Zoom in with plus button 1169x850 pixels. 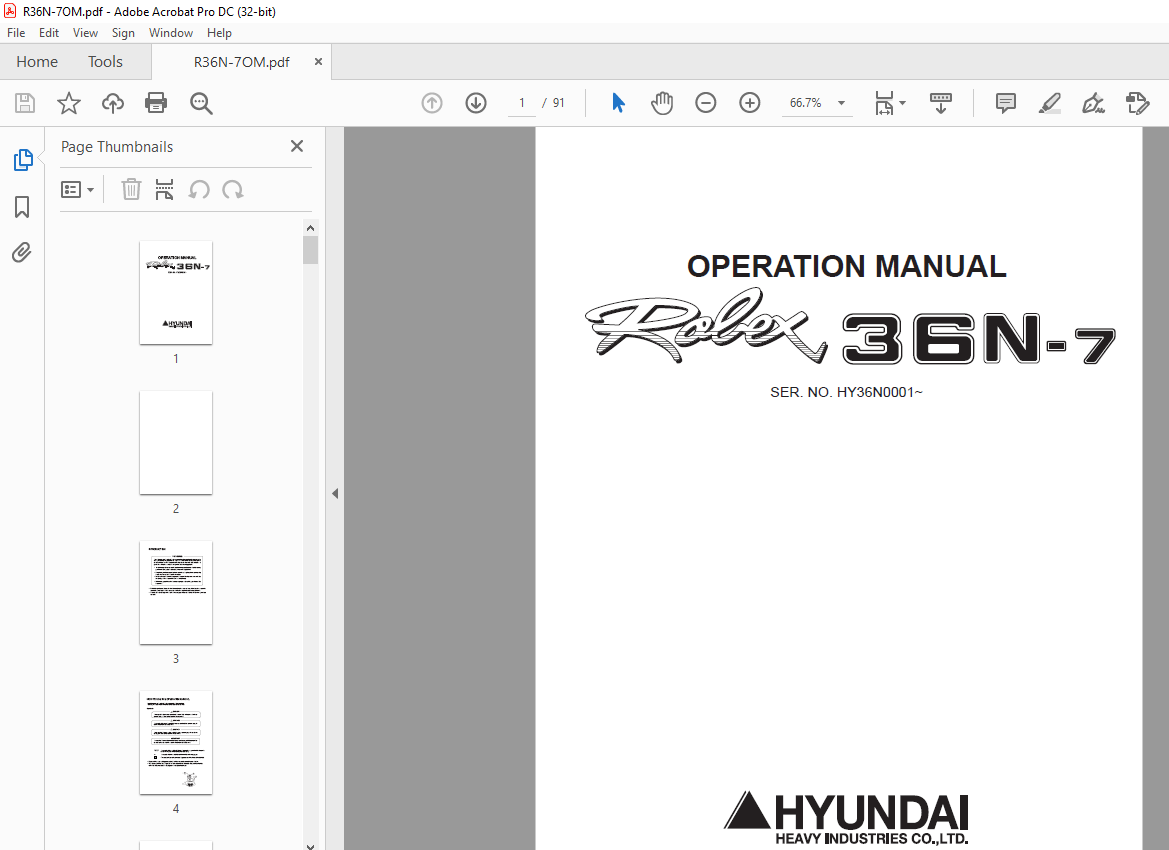tap(749, 103)
